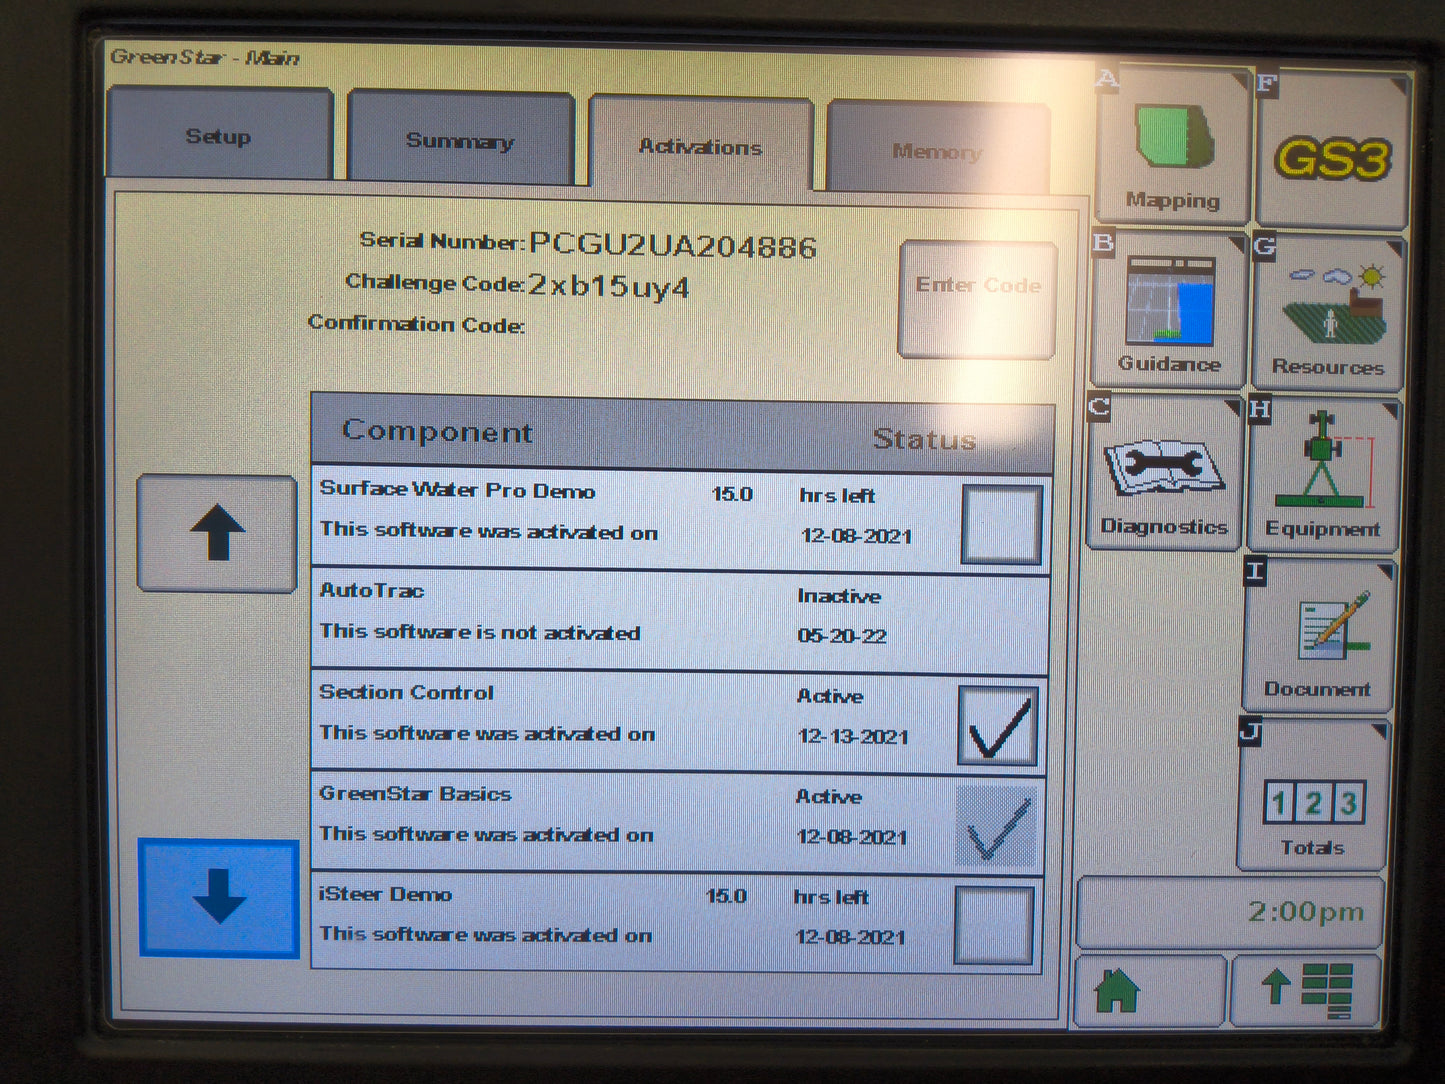This screenshot has height=1084, width=1445.
Task: Open the Guidance softkey
Action: tap(1168, 310)
